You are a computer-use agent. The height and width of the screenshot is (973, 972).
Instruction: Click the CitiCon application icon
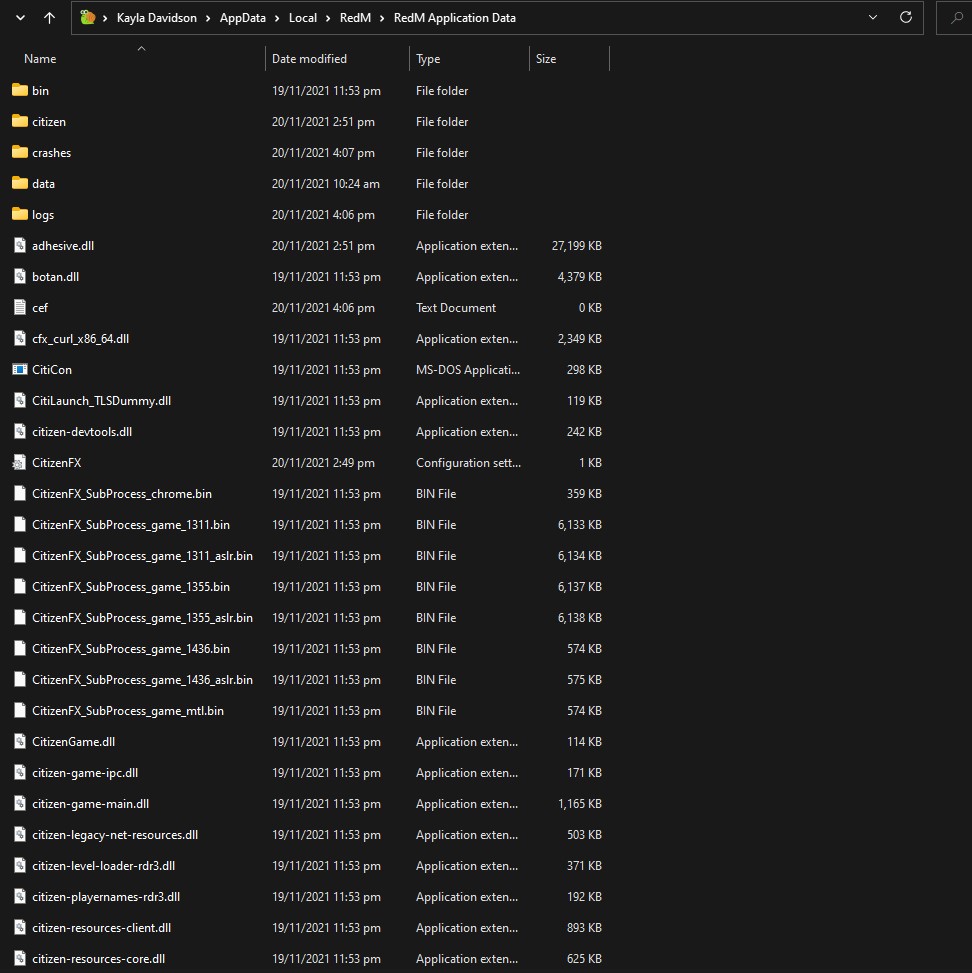pyautogui.click(x=20, y=369)
